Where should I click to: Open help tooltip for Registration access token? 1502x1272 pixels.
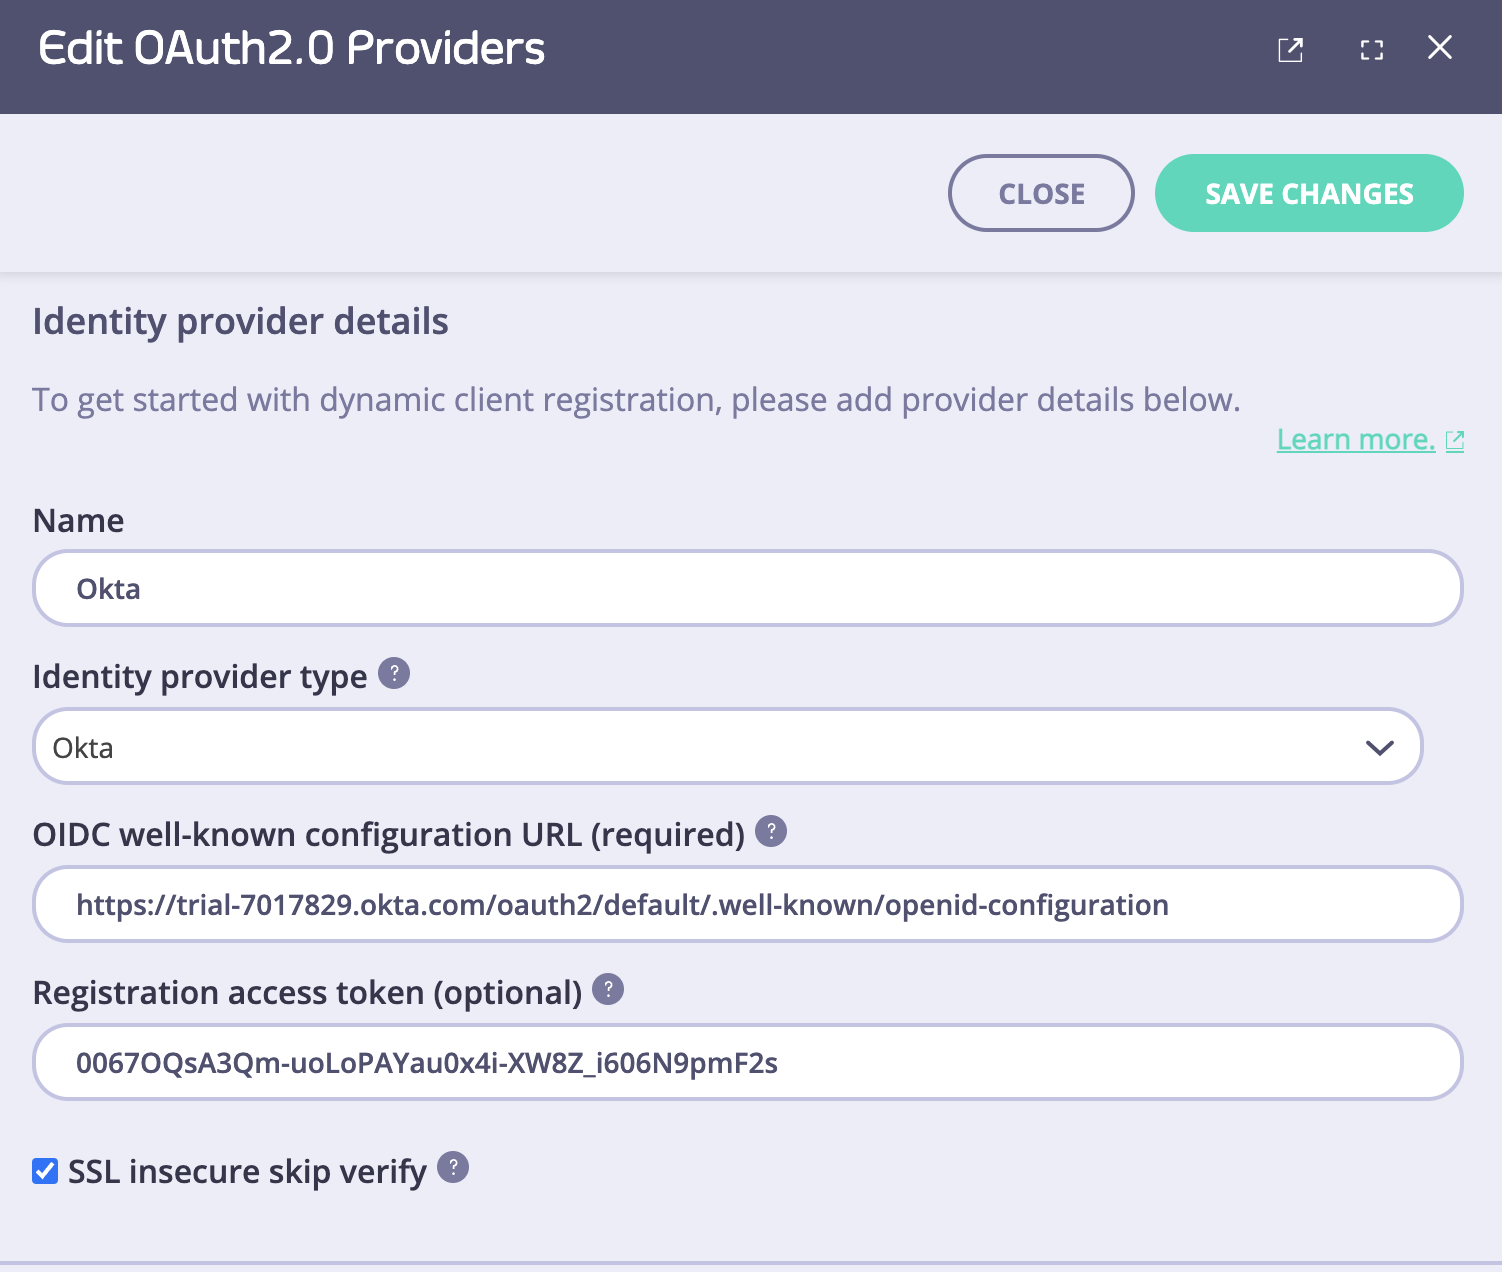pyautogui.click(x=608, y=990)
